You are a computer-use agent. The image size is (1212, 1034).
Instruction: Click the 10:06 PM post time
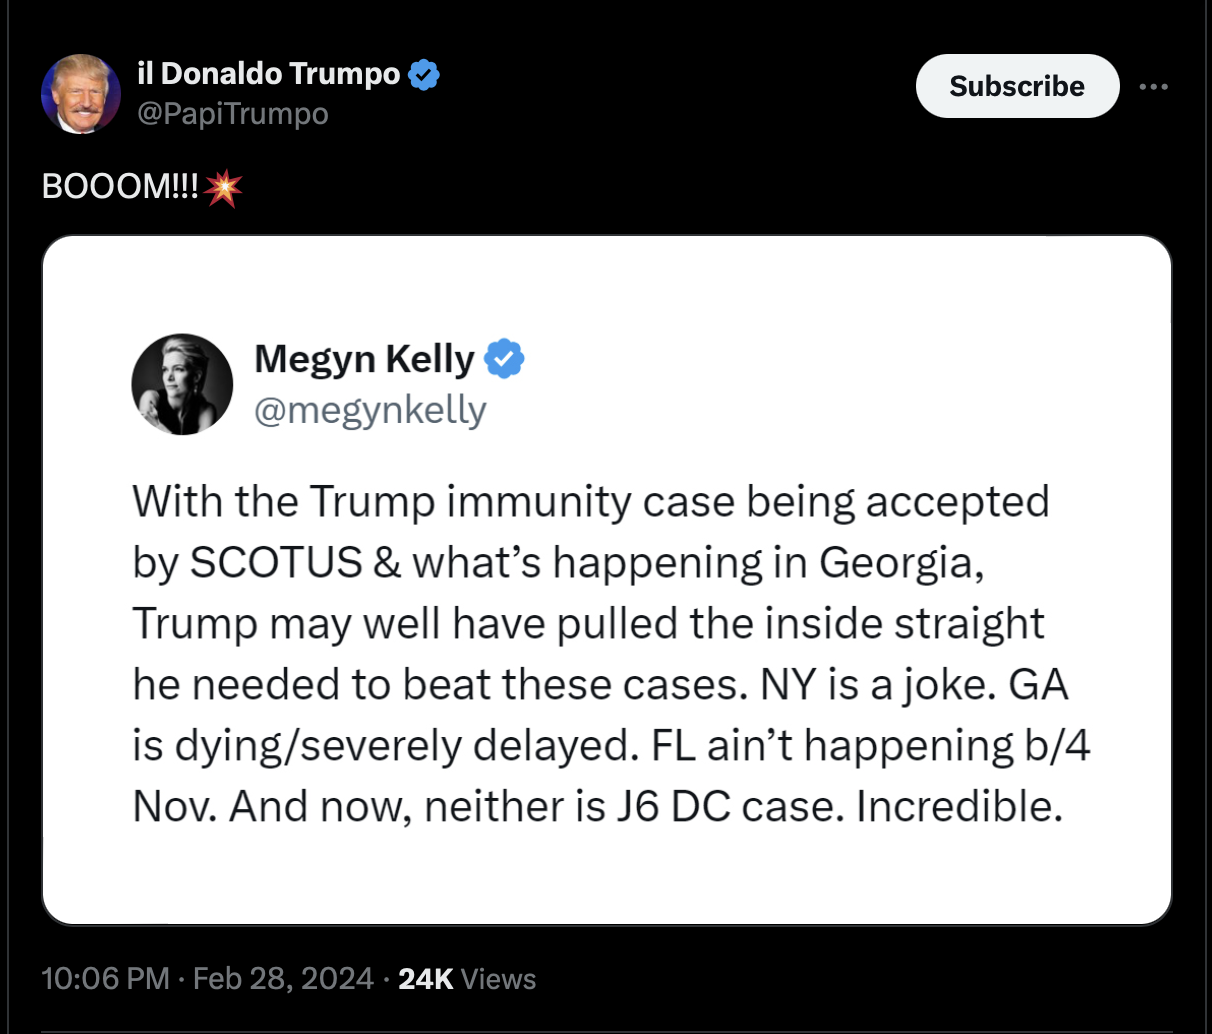pyautogui.click(x=105, y=978)
